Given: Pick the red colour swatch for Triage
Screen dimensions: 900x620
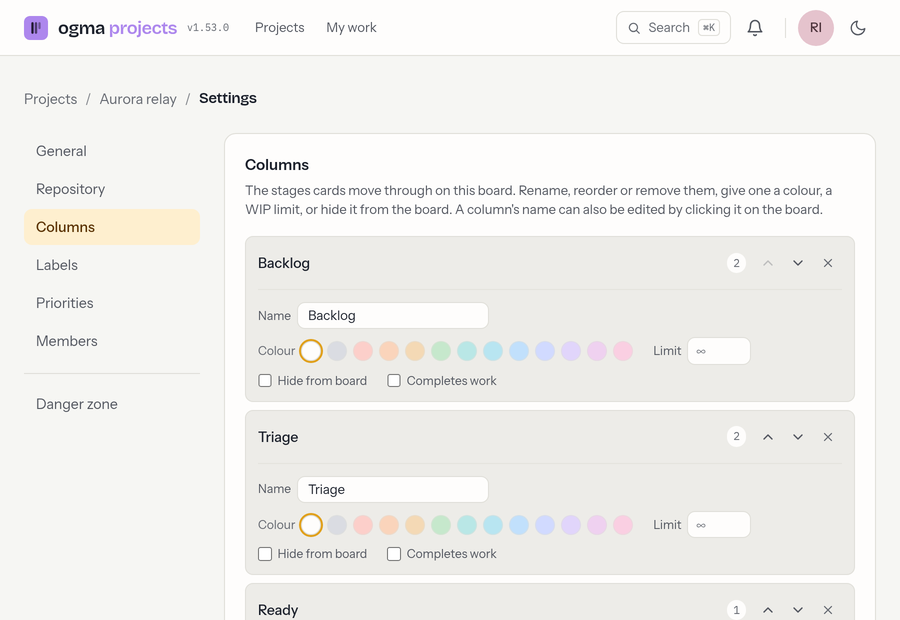Looking at the screenshot, I should [363, 525].
